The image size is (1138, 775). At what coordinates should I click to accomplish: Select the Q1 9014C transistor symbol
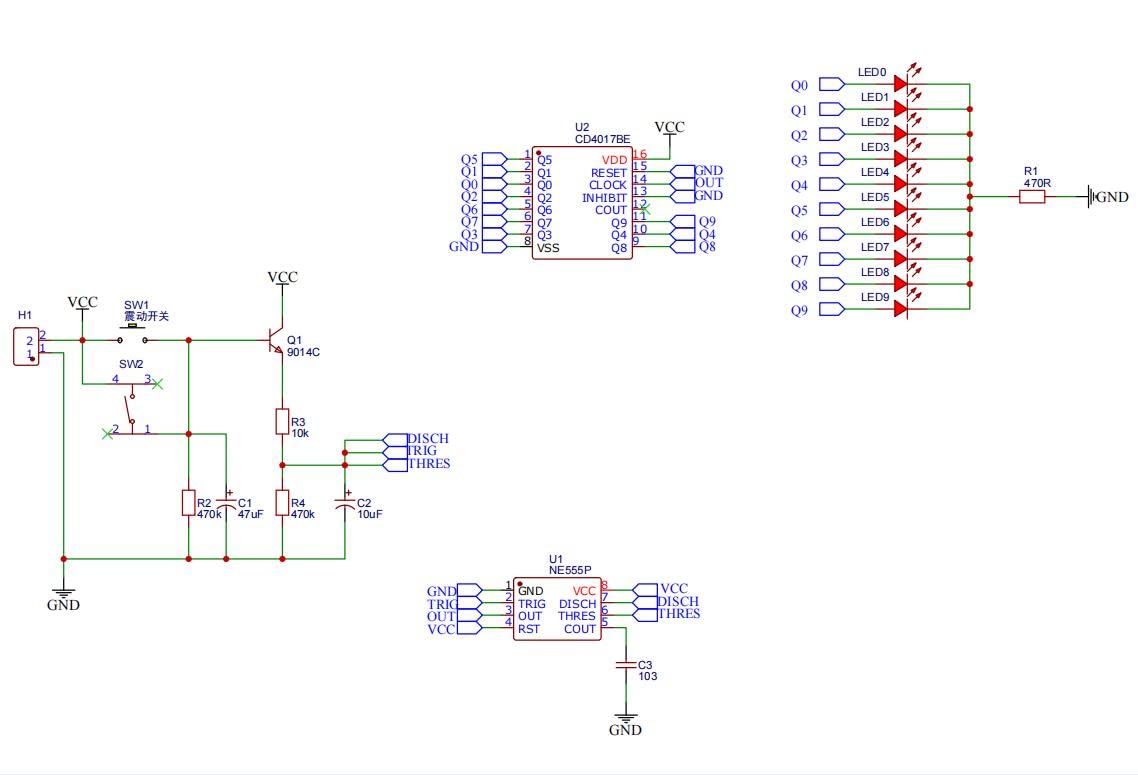(x=277, y=341)
